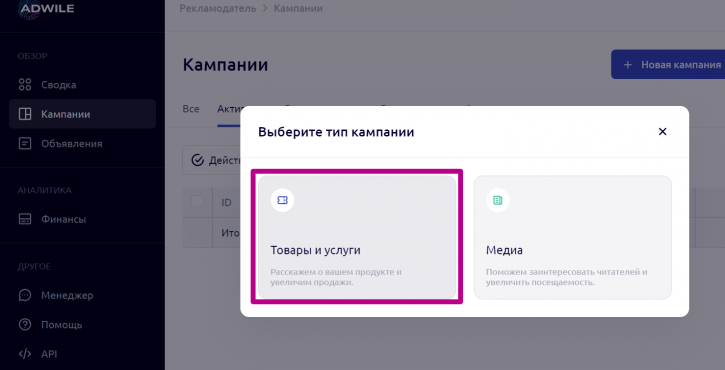725x370 pixels.
Task: Open the Действия bulk actions dropdown
Action: tap(212, 160)
